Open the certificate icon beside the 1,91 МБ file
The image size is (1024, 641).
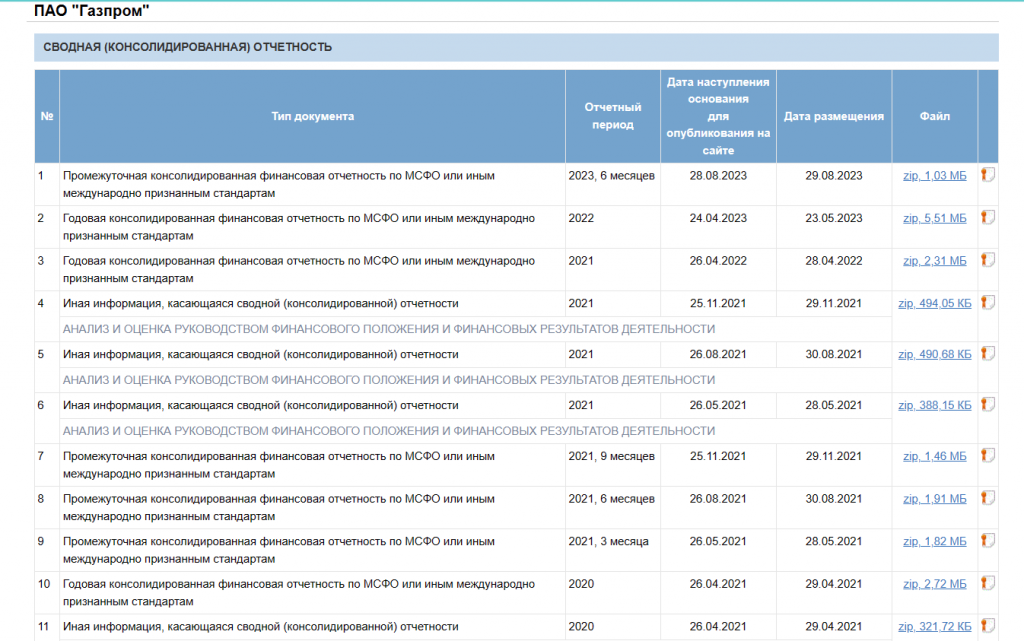pos(987,498)
